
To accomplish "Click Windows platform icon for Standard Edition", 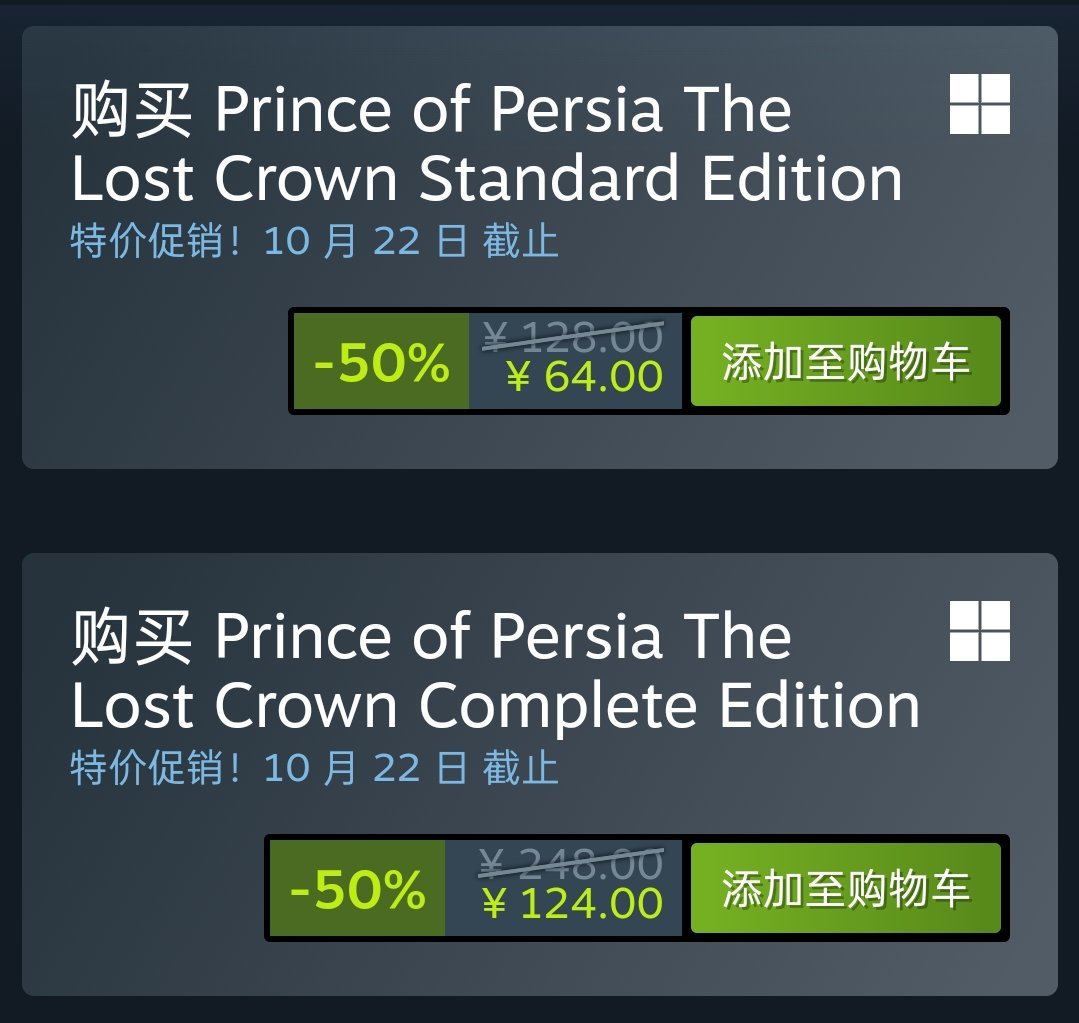I will tap(979, 104).
